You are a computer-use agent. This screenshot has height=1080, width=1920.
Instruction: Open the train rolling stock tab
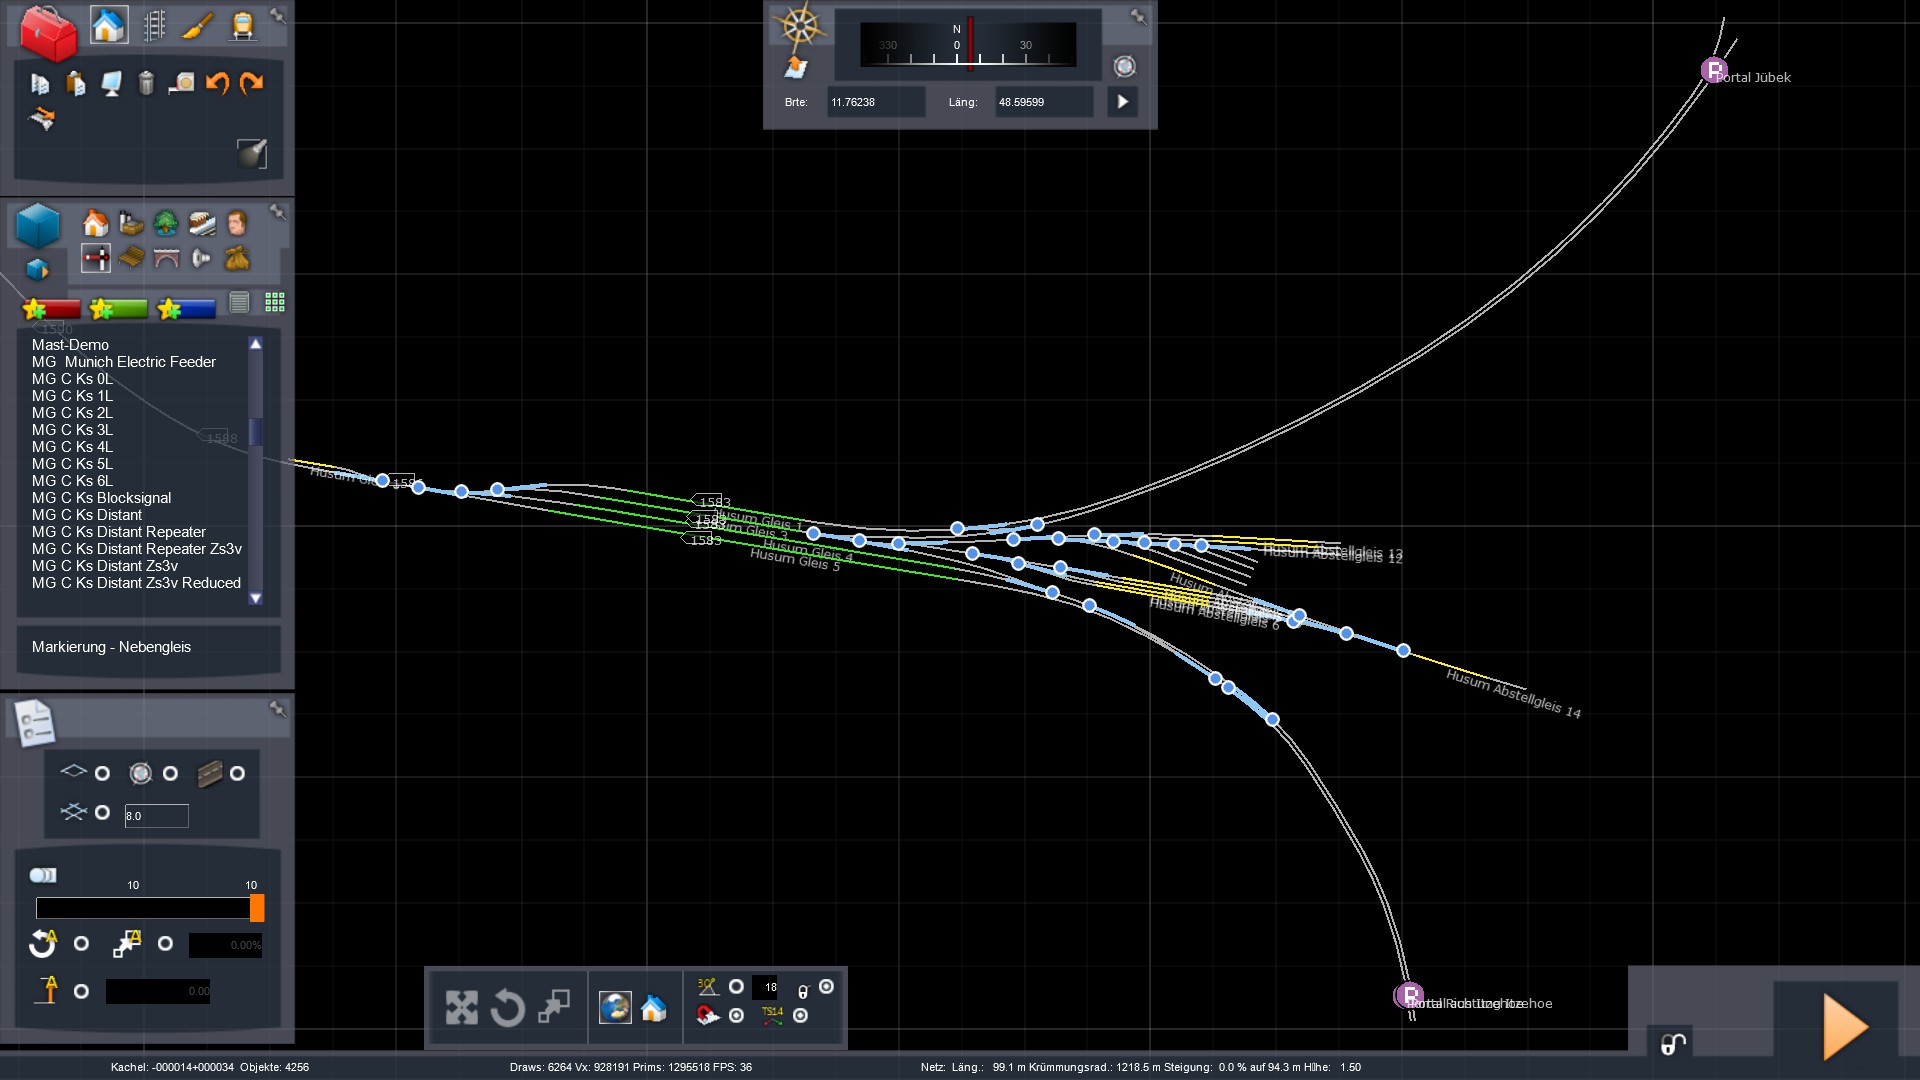(x=242, y=25)
